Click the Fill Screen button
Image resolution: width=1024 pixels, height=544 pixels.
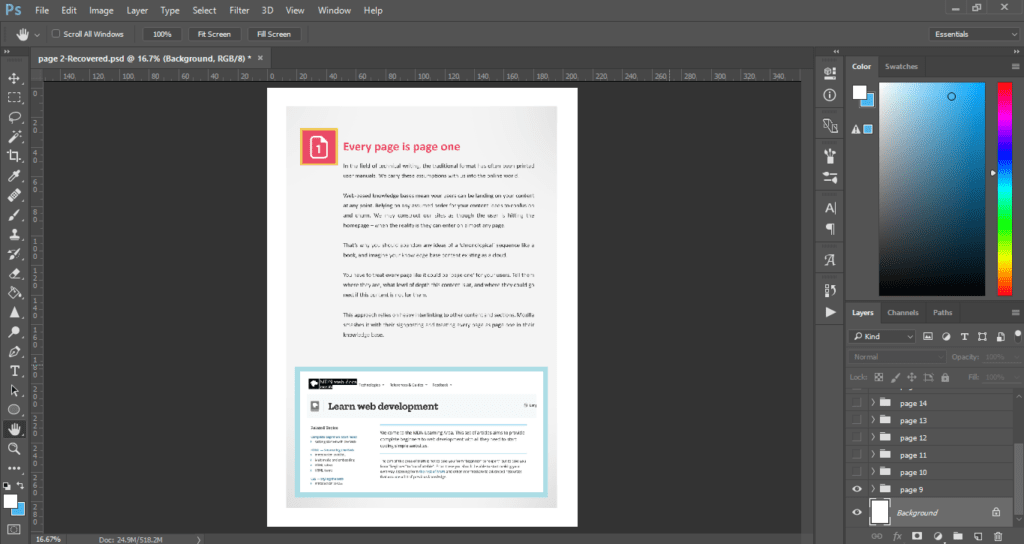coord(272,34)
